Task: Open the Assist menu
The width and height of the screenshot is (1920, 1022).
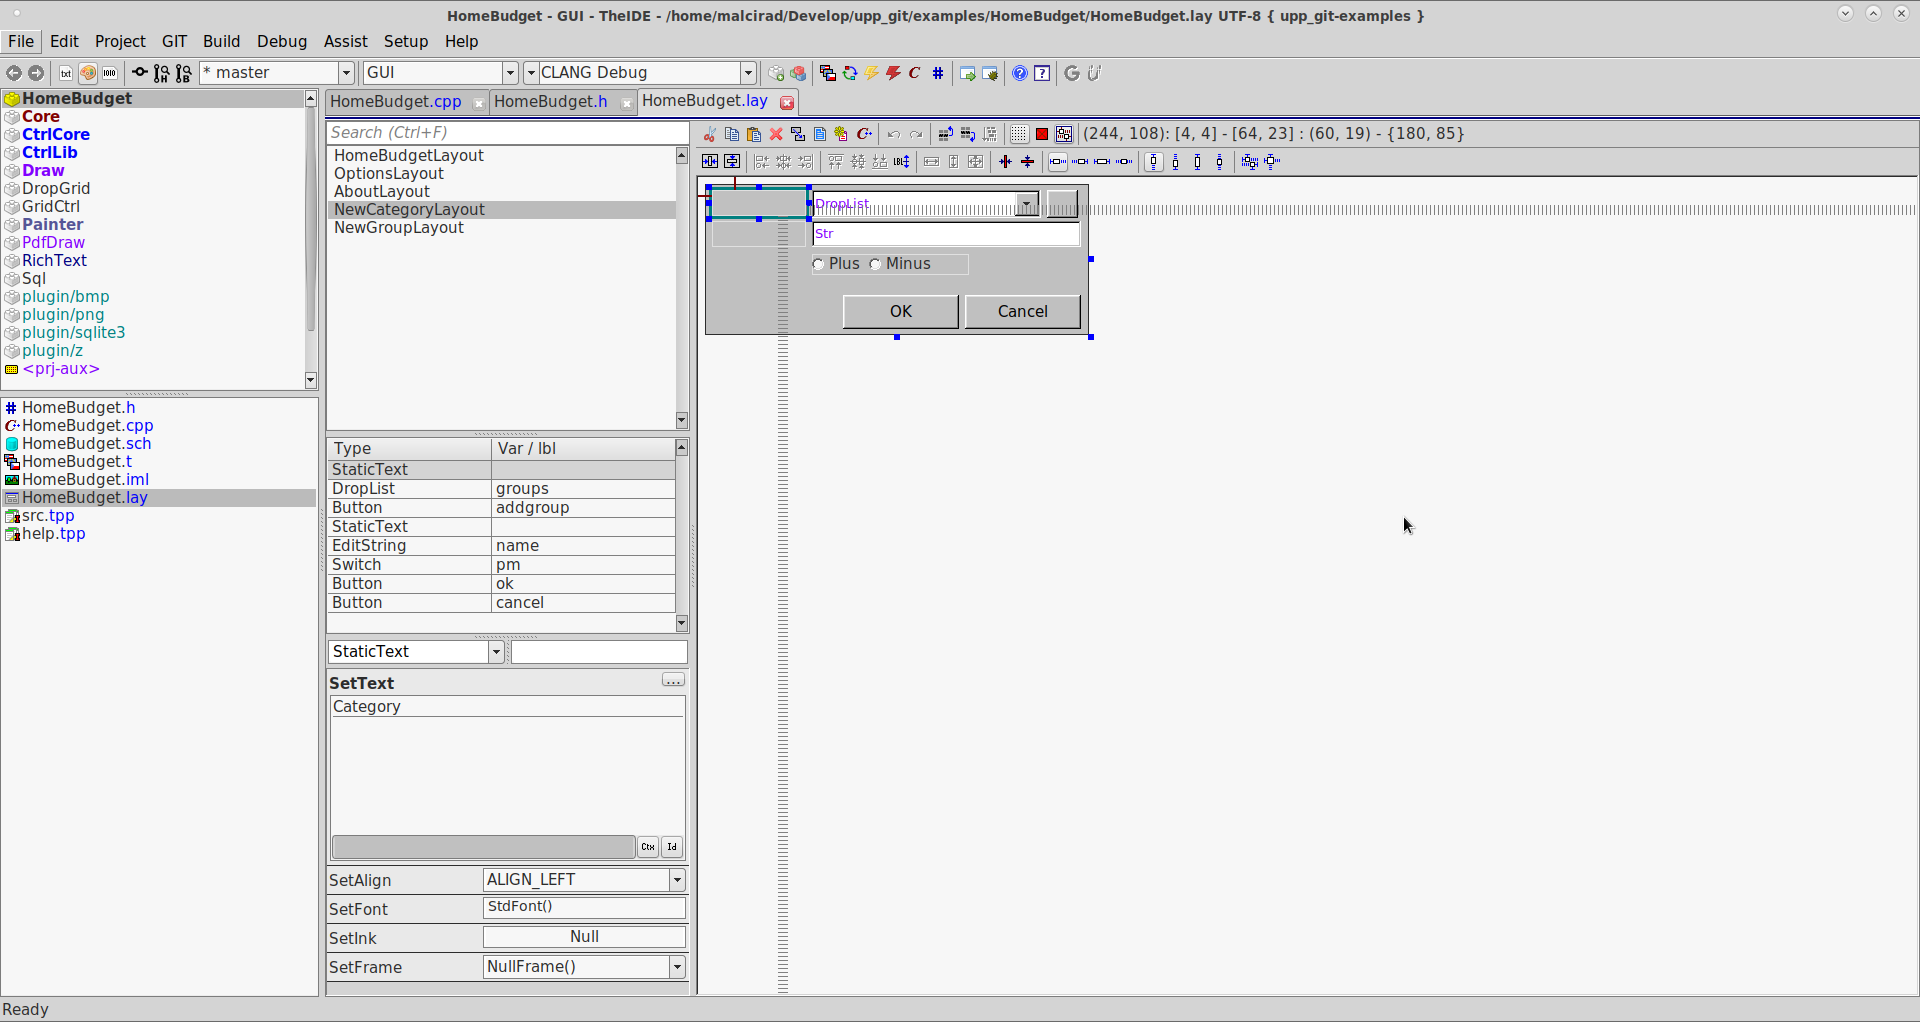Action: 345,41
